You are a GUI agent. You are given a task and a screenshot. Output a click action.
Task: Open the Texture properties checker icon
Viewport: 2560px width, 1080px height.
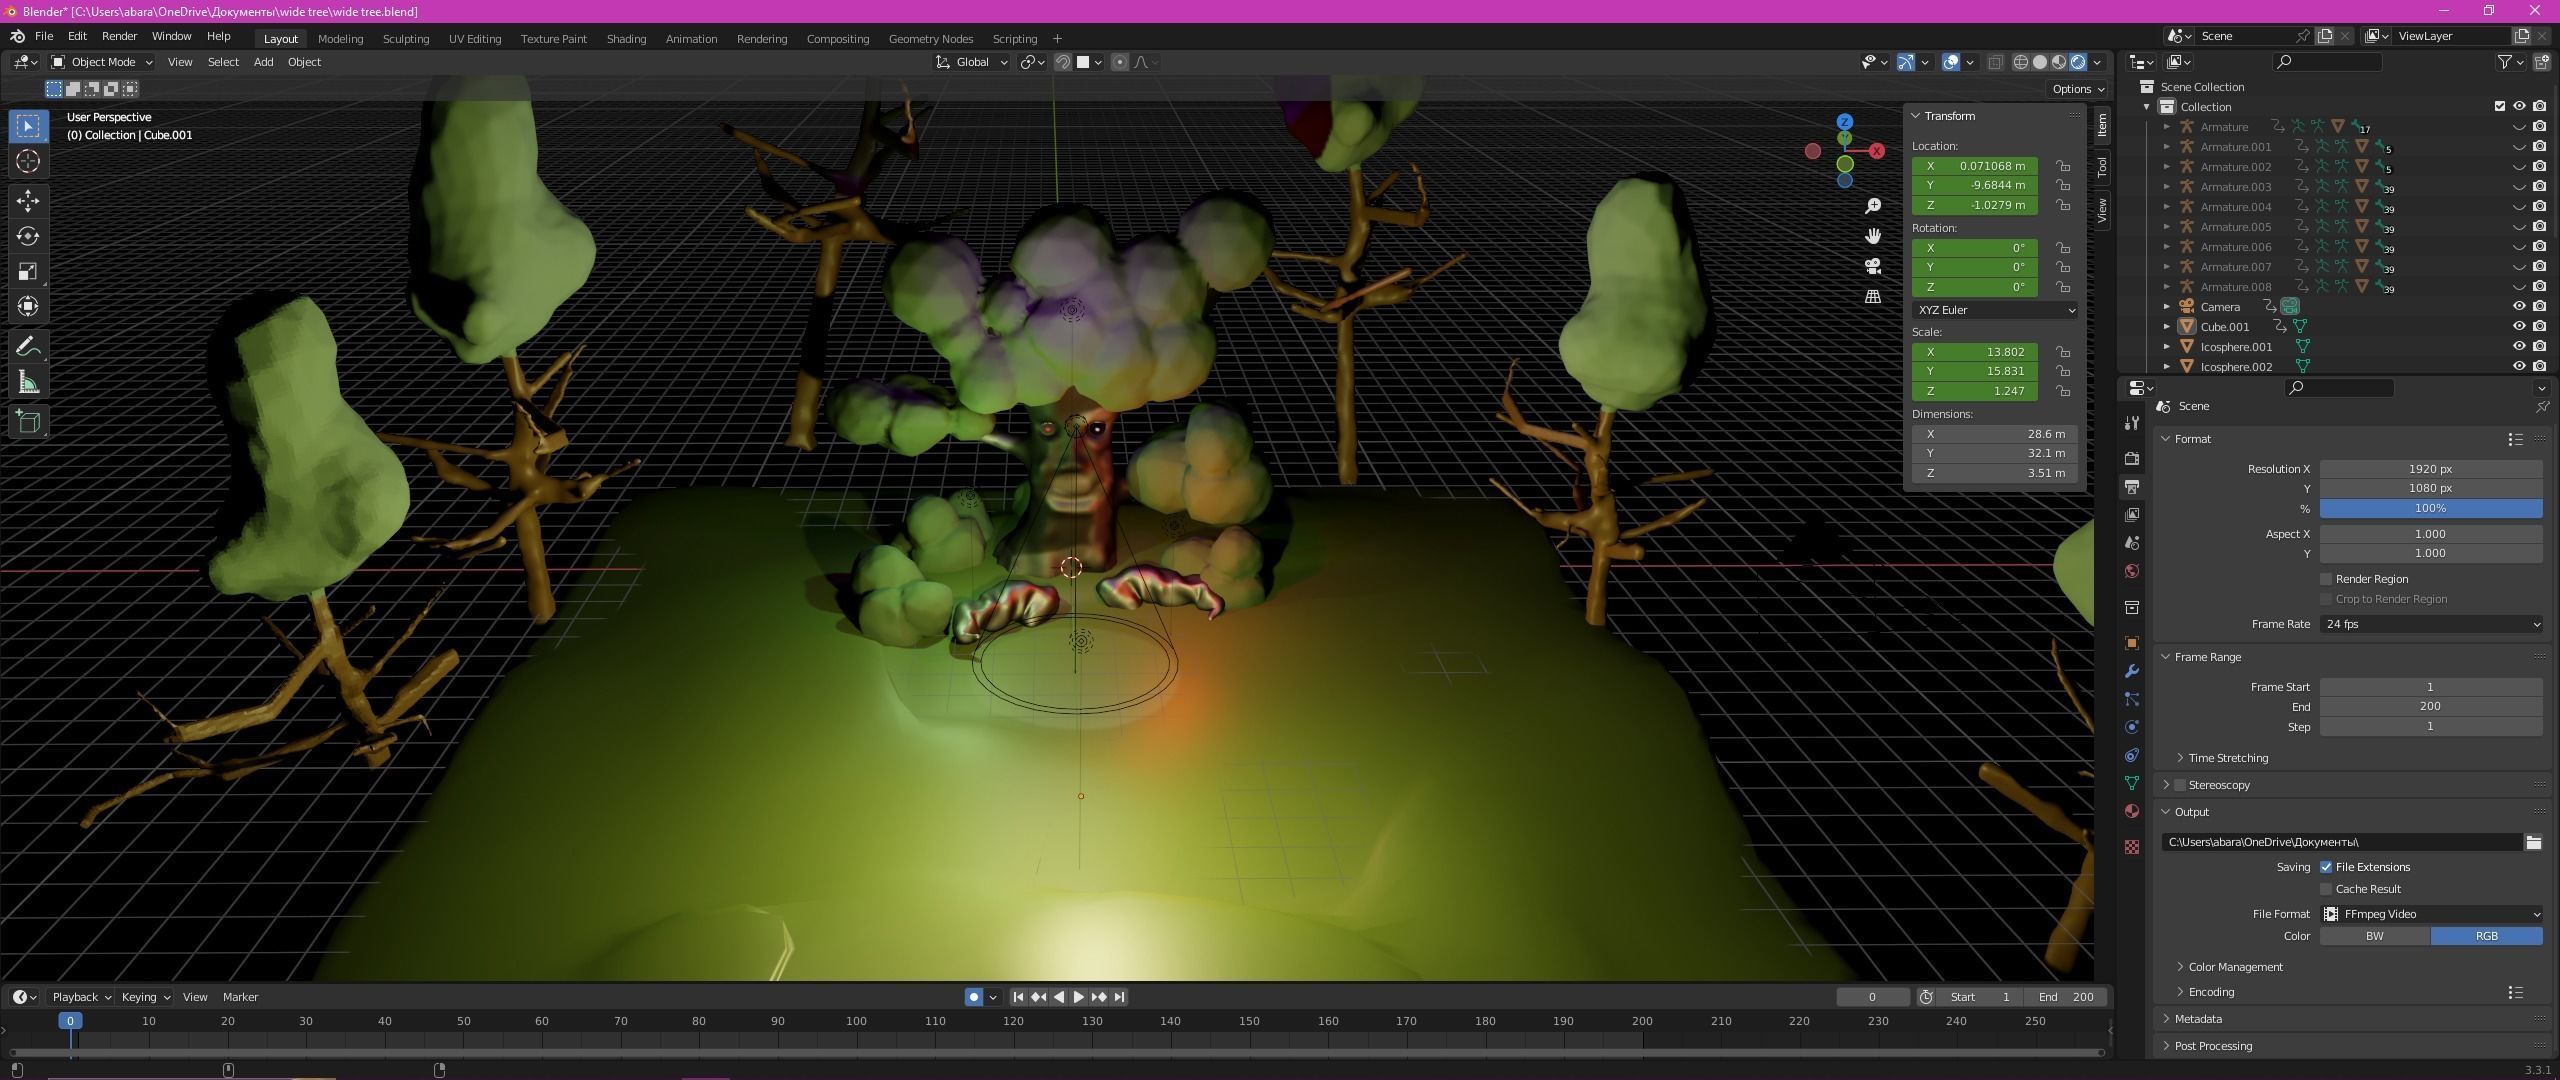pyautogui.click(x=2132, y=847)
